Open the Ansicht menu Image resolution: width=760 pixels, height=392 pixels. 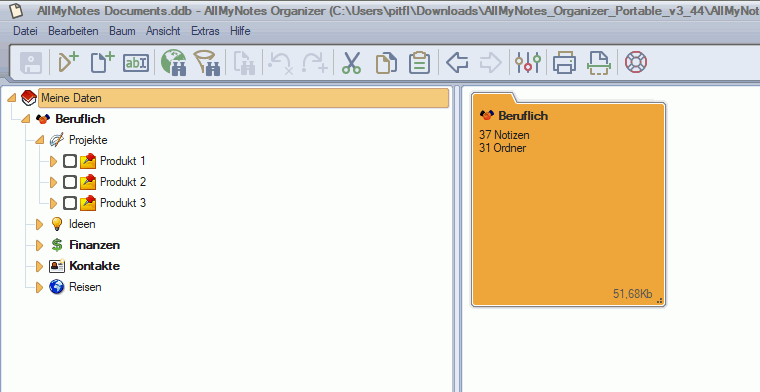[x=163, y=31]
